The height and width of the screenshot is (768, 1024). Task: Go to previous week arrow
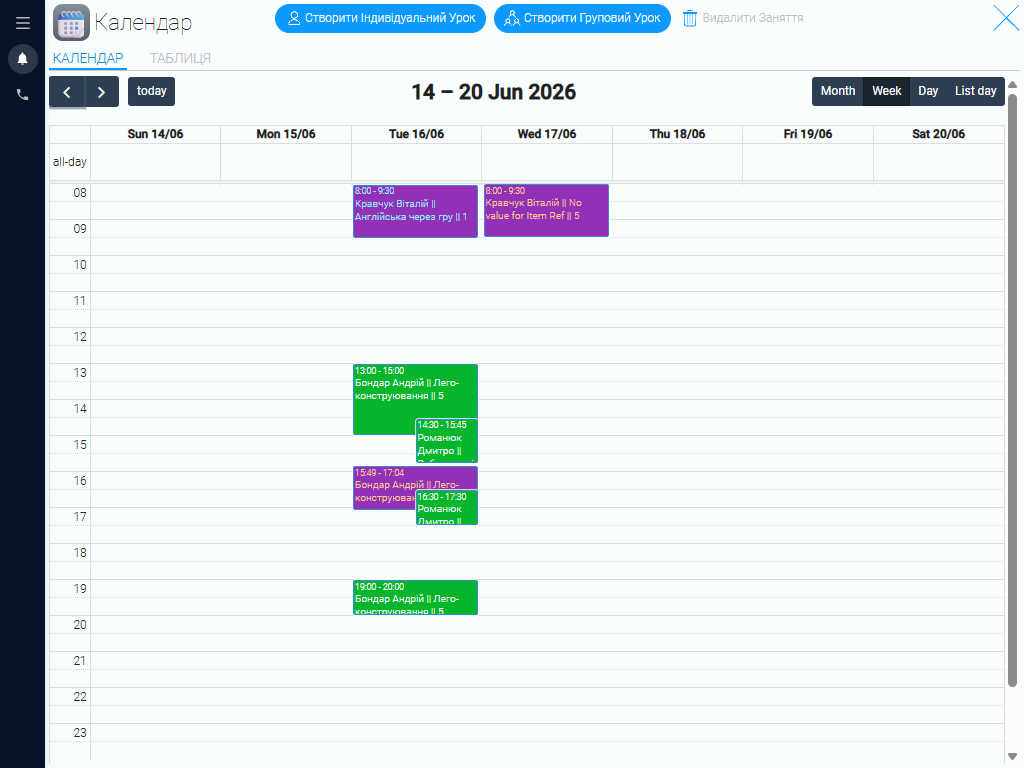[x=67, y=92]
